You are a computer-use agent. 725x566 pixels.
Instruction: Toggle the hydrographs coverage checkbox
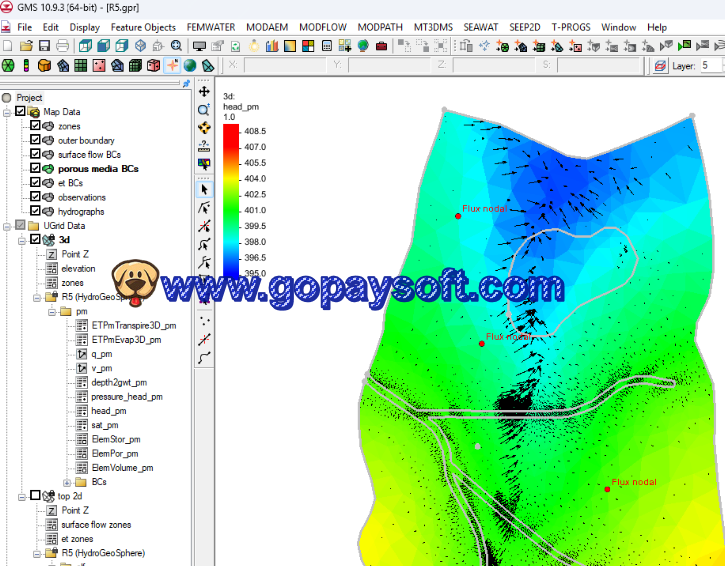35,211
